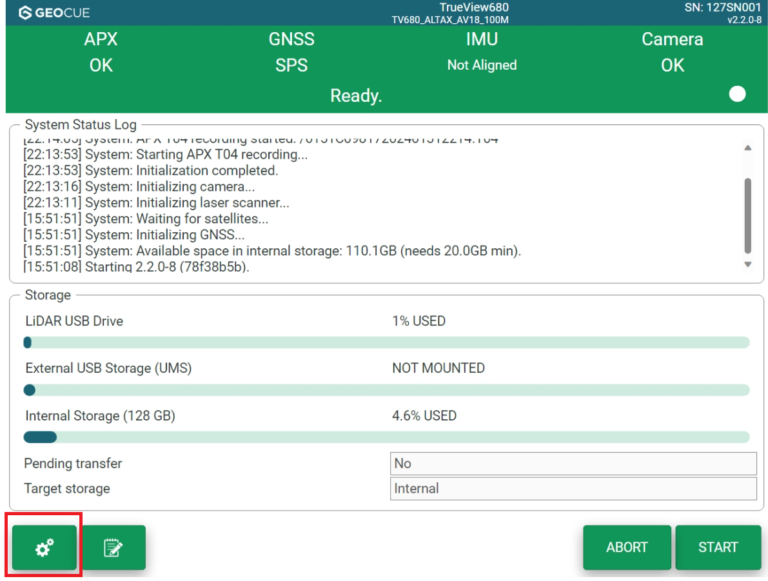Click the START button
The width and height of the screenshot is (768, 581).
718,547
